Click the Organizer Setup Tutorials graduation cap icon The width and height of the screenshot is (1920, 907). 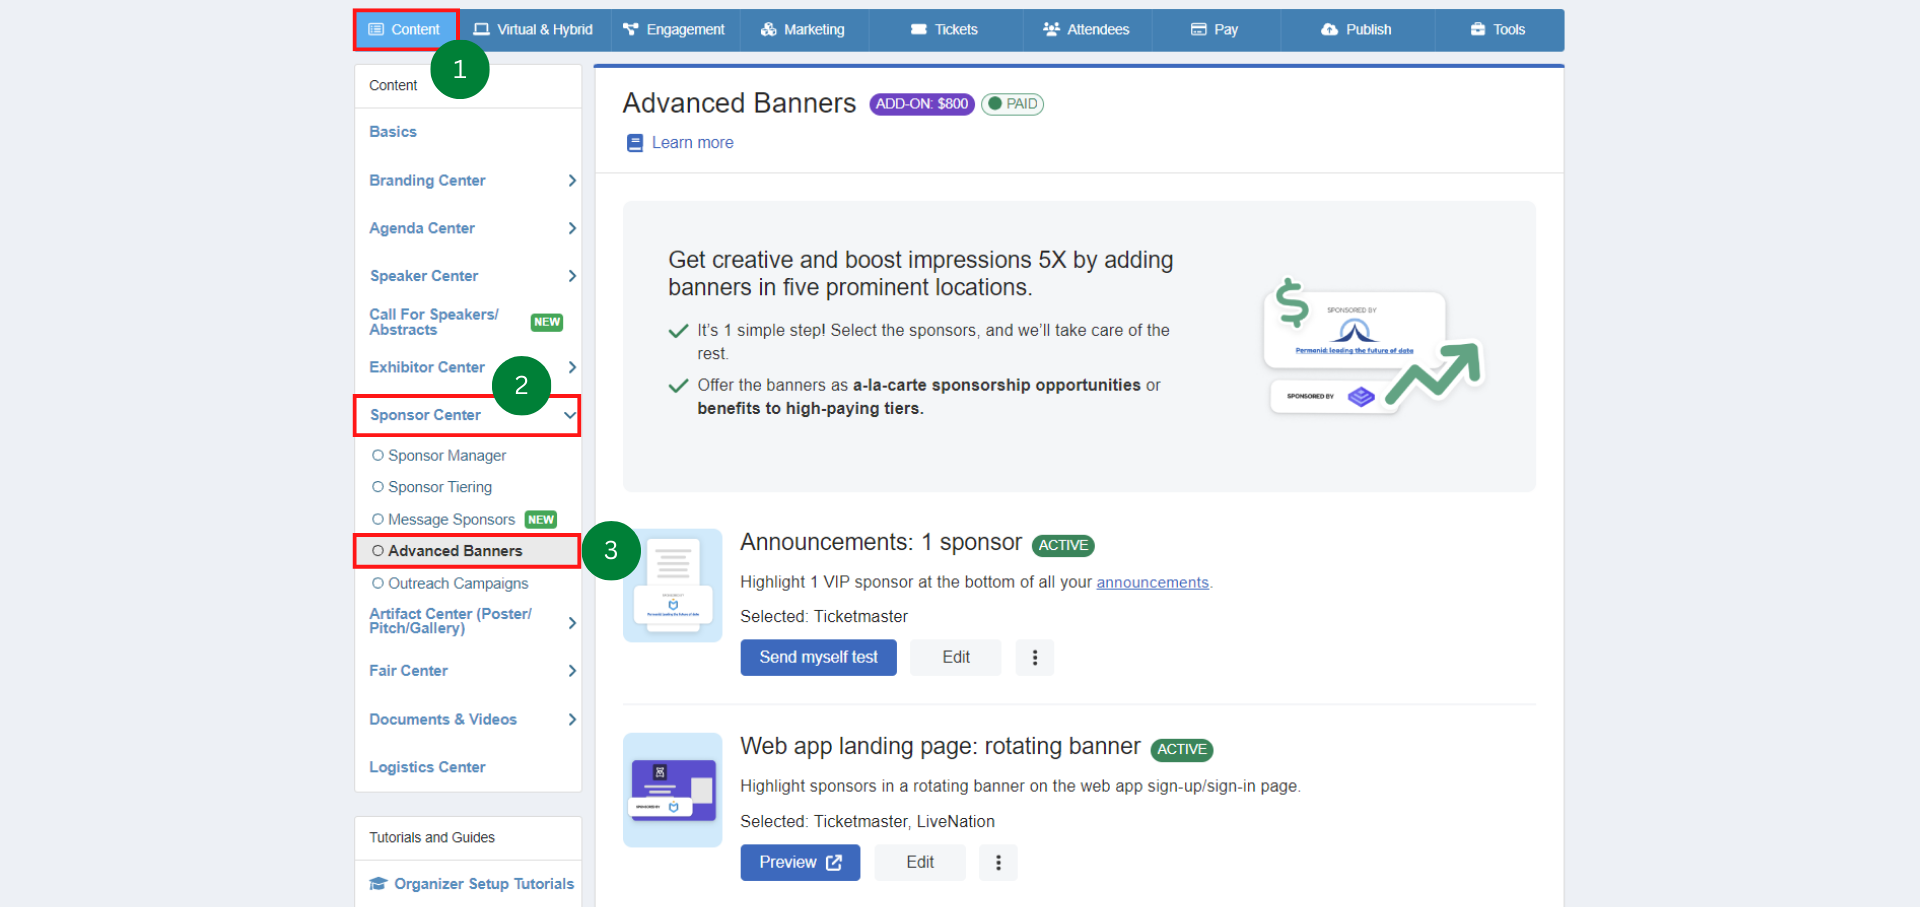pos(378,884)
